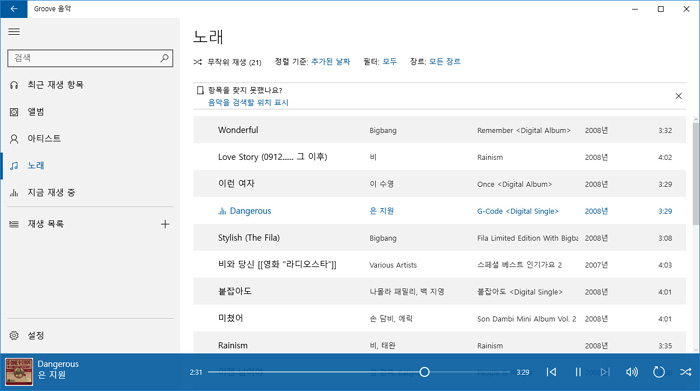Open the 추가된 날짜 sort dropdown
The height and width of the screenshot is (391, 700).
[331, 62]
